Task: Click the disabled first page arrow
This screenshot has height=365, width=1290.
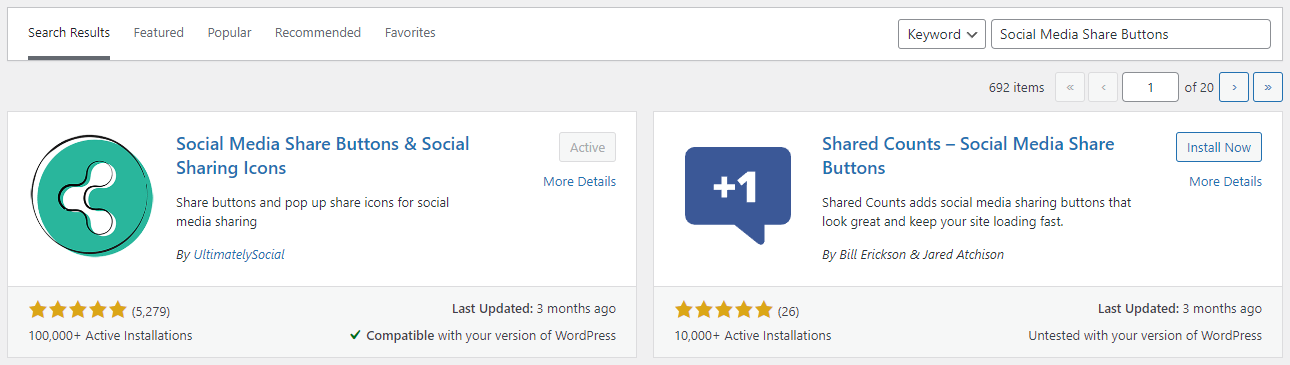Action: point(1069,87)
